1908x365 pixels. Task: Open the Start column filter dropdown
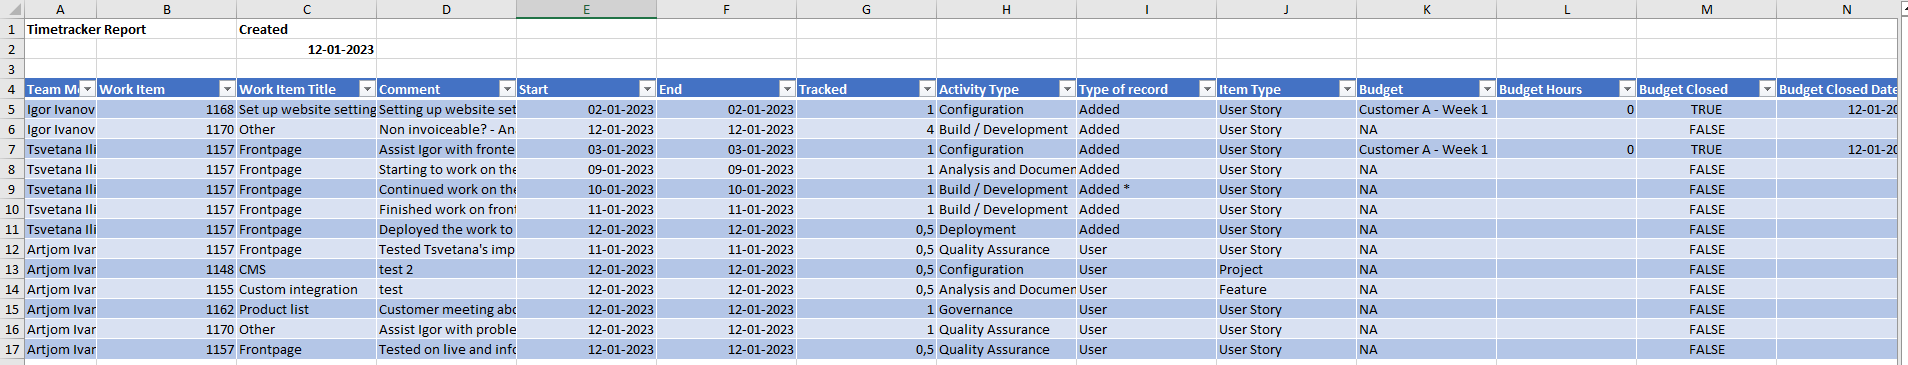(x=647, y=89)
